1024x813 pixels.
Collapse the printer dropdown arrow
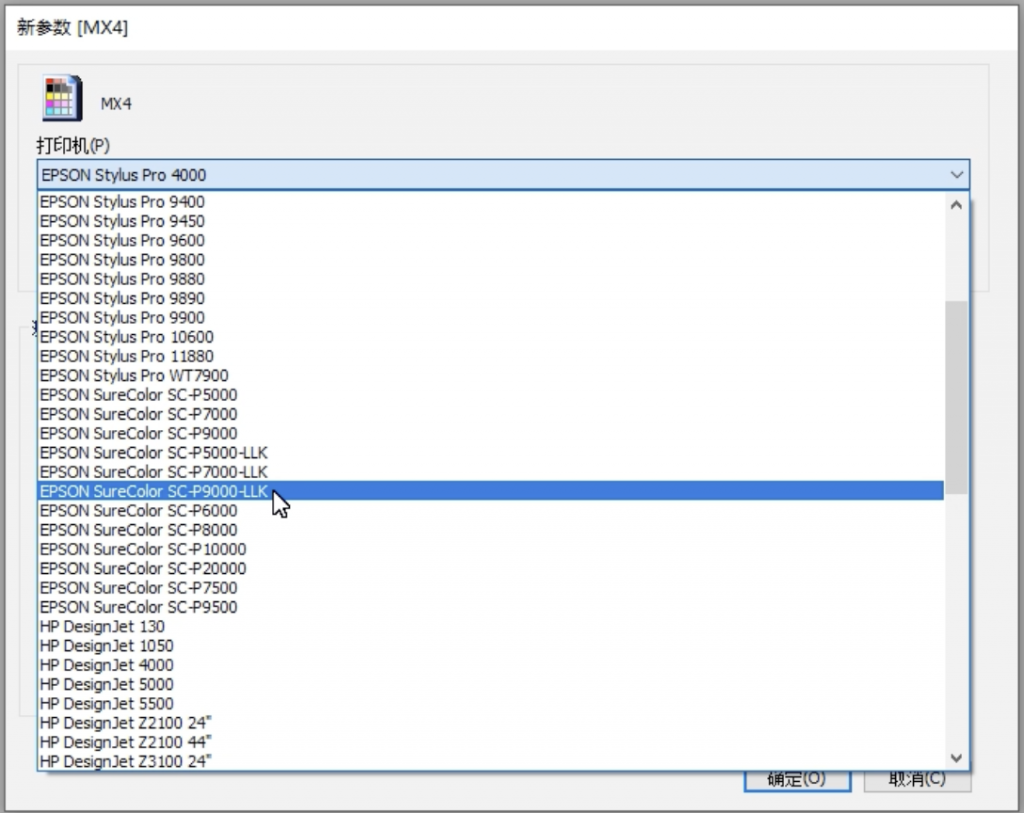(957, 175)
